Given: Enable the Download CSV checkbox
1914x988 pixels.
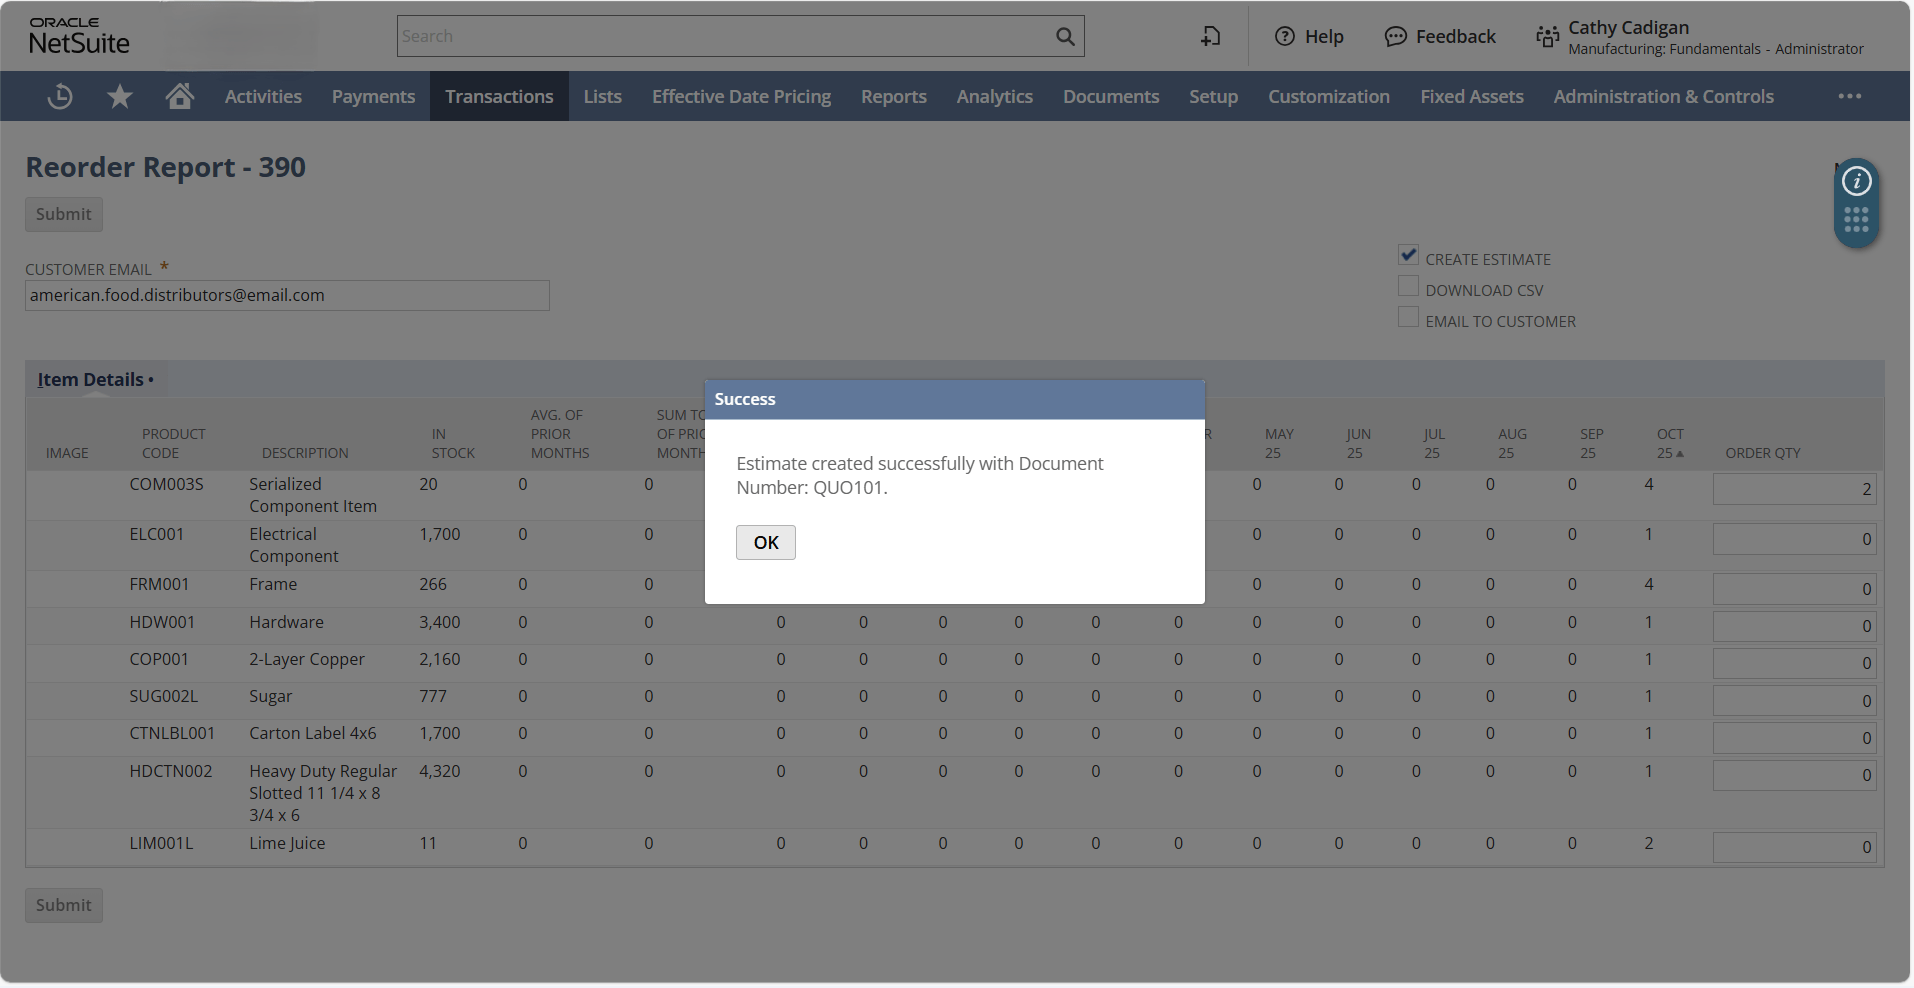Looking at the screenshot, I should 1408,287.
